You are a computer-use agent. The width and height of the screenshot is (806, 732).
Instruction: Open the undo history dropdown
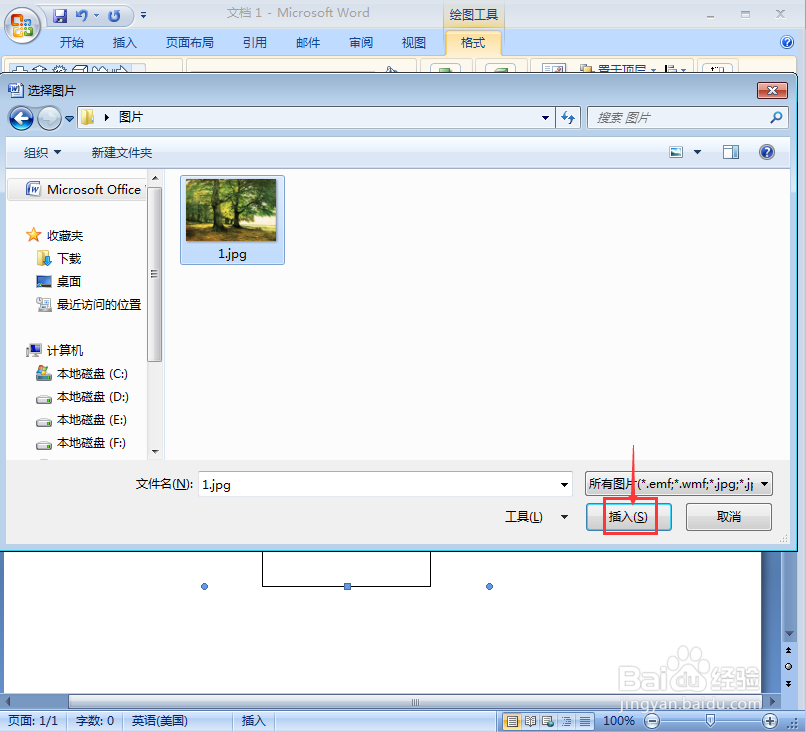[97, 15]
